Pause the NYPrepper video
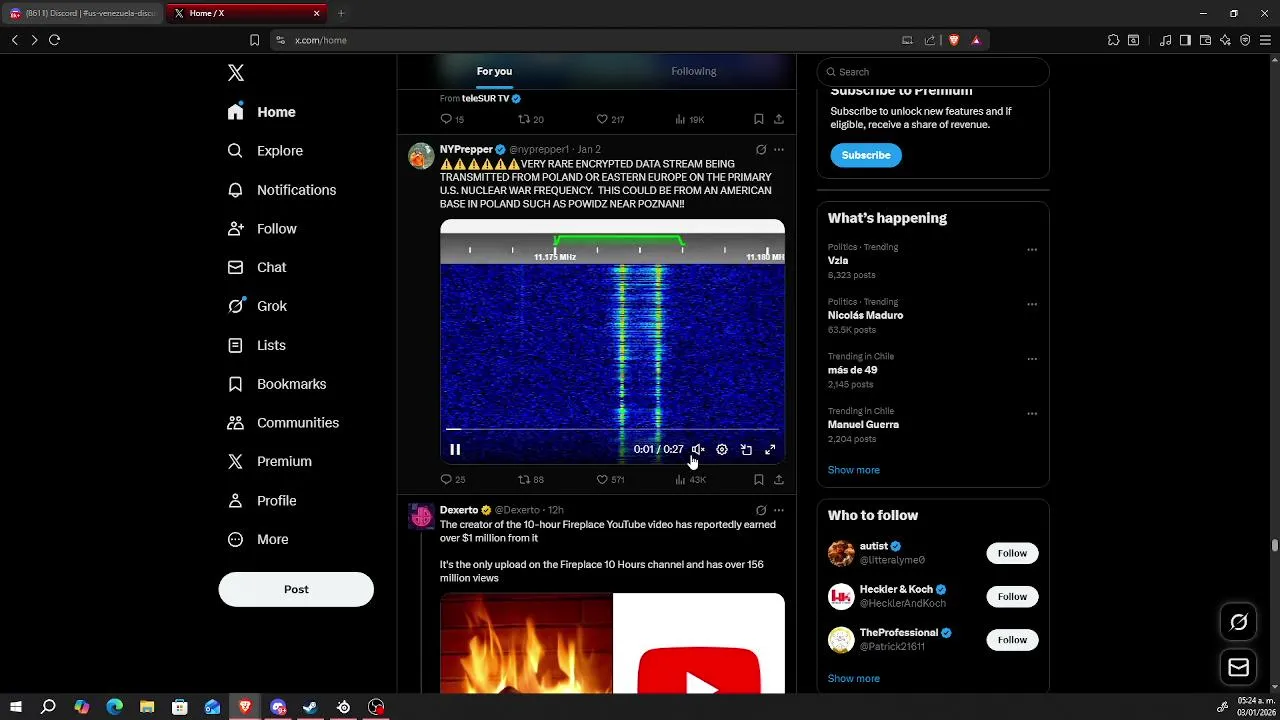The height and width of the screenshot is (720, 1280). pos(455,450)
